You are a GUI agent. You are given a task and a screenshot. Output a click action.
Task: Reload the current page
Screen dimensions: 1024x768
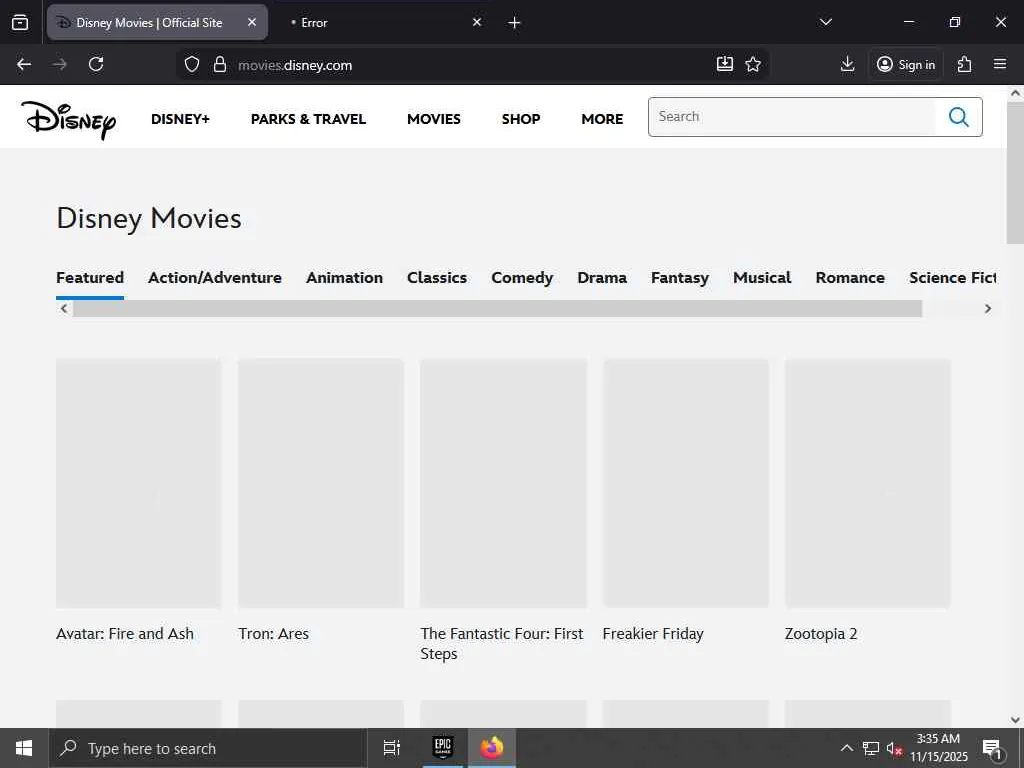(x=96, y=64)
